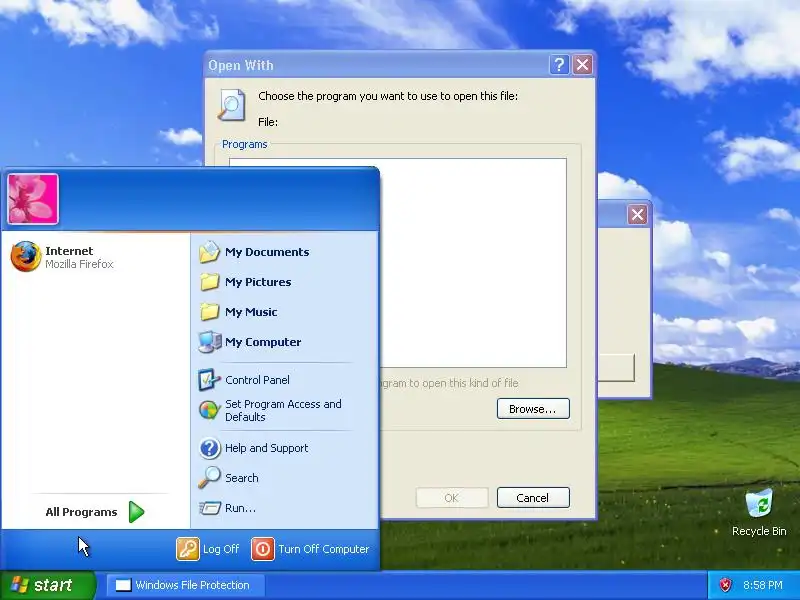The height and width of the screenshot is (600, 800).
Task: Click the Open With document magnifier icon
Action: (x=232, y=105)
